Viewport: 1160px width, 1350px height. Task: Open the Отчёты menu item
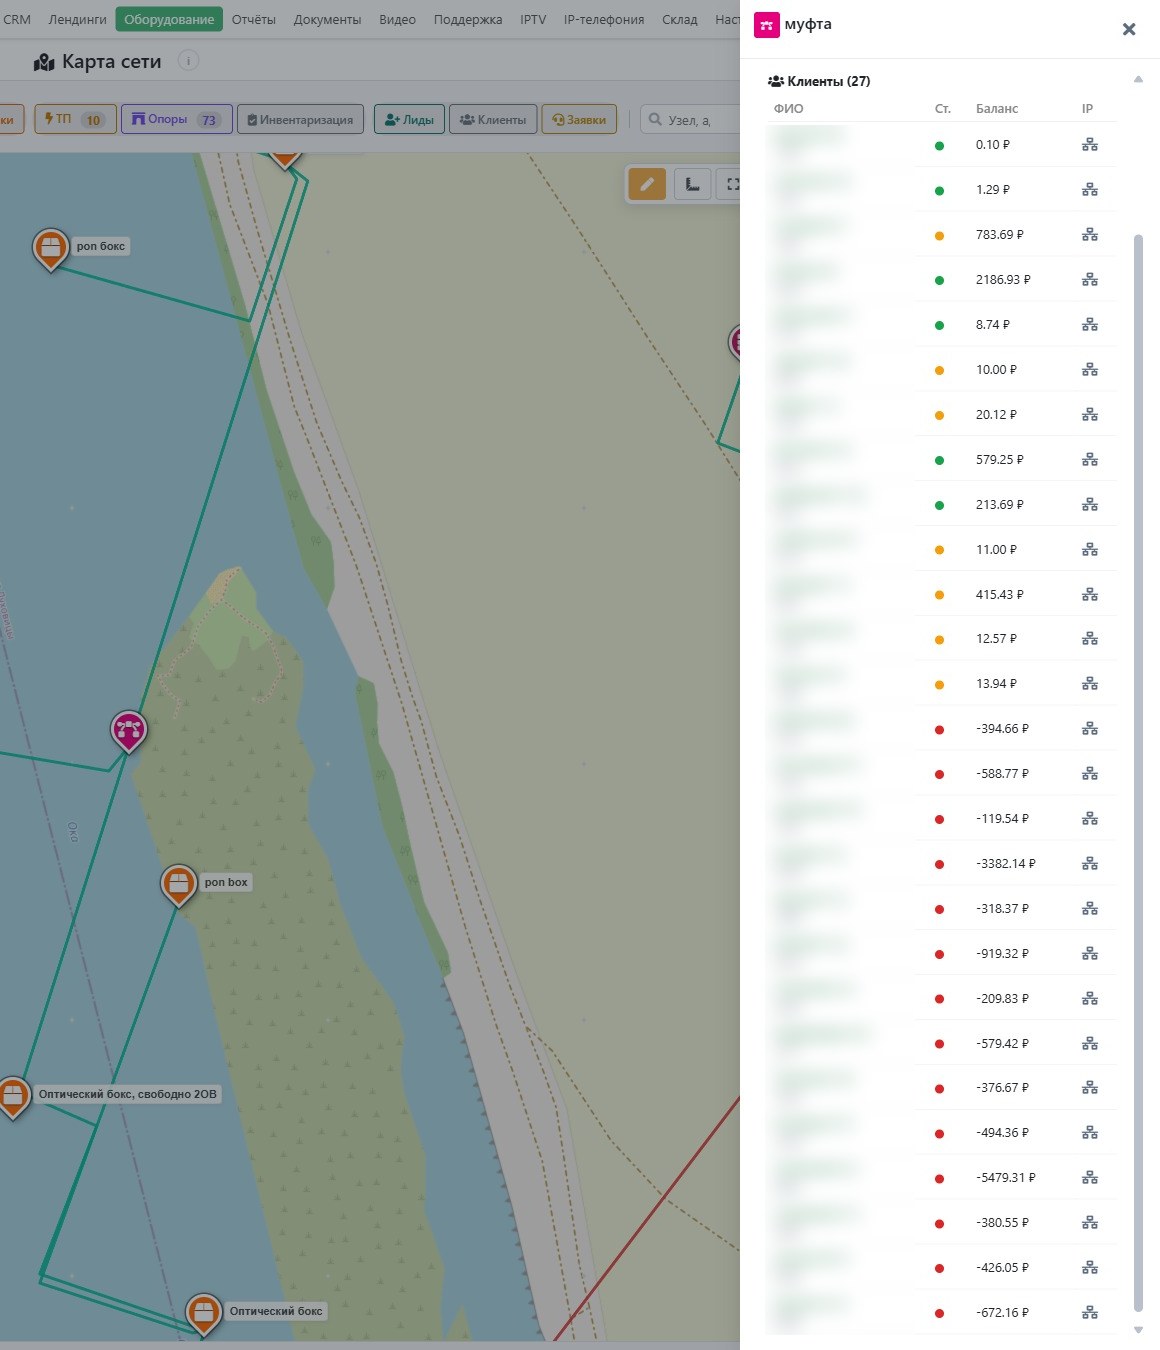[254, 19]
